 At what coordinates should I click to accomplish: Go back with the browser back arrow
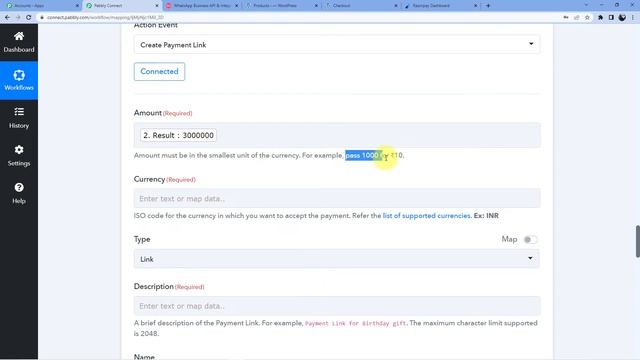[x=7, y=18]
